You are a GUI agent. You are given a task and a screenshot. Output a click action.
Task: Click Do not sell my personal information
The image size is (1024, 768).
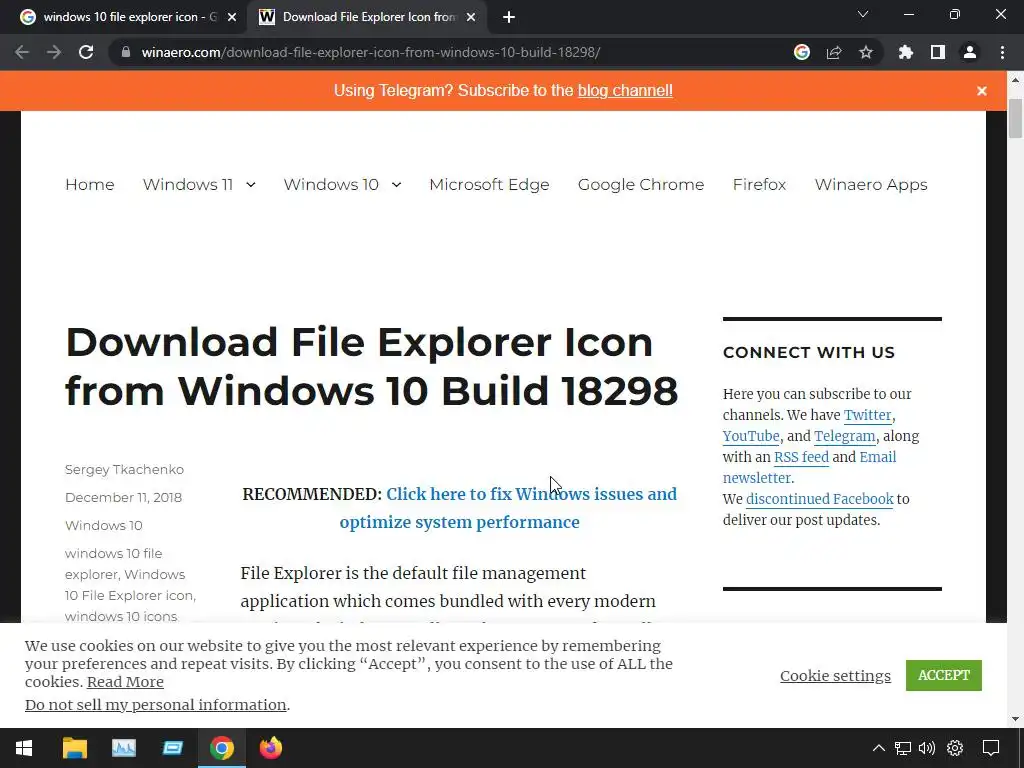[155, 705]
